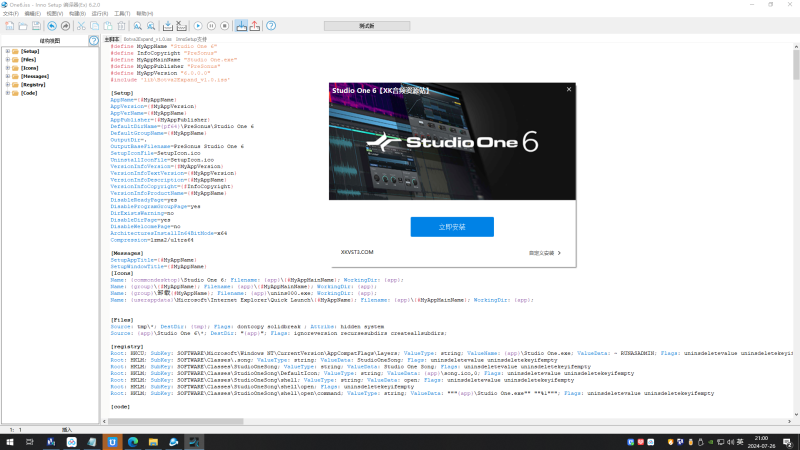Click the Copy toolbar icon
800x450 pixels.
94,26
